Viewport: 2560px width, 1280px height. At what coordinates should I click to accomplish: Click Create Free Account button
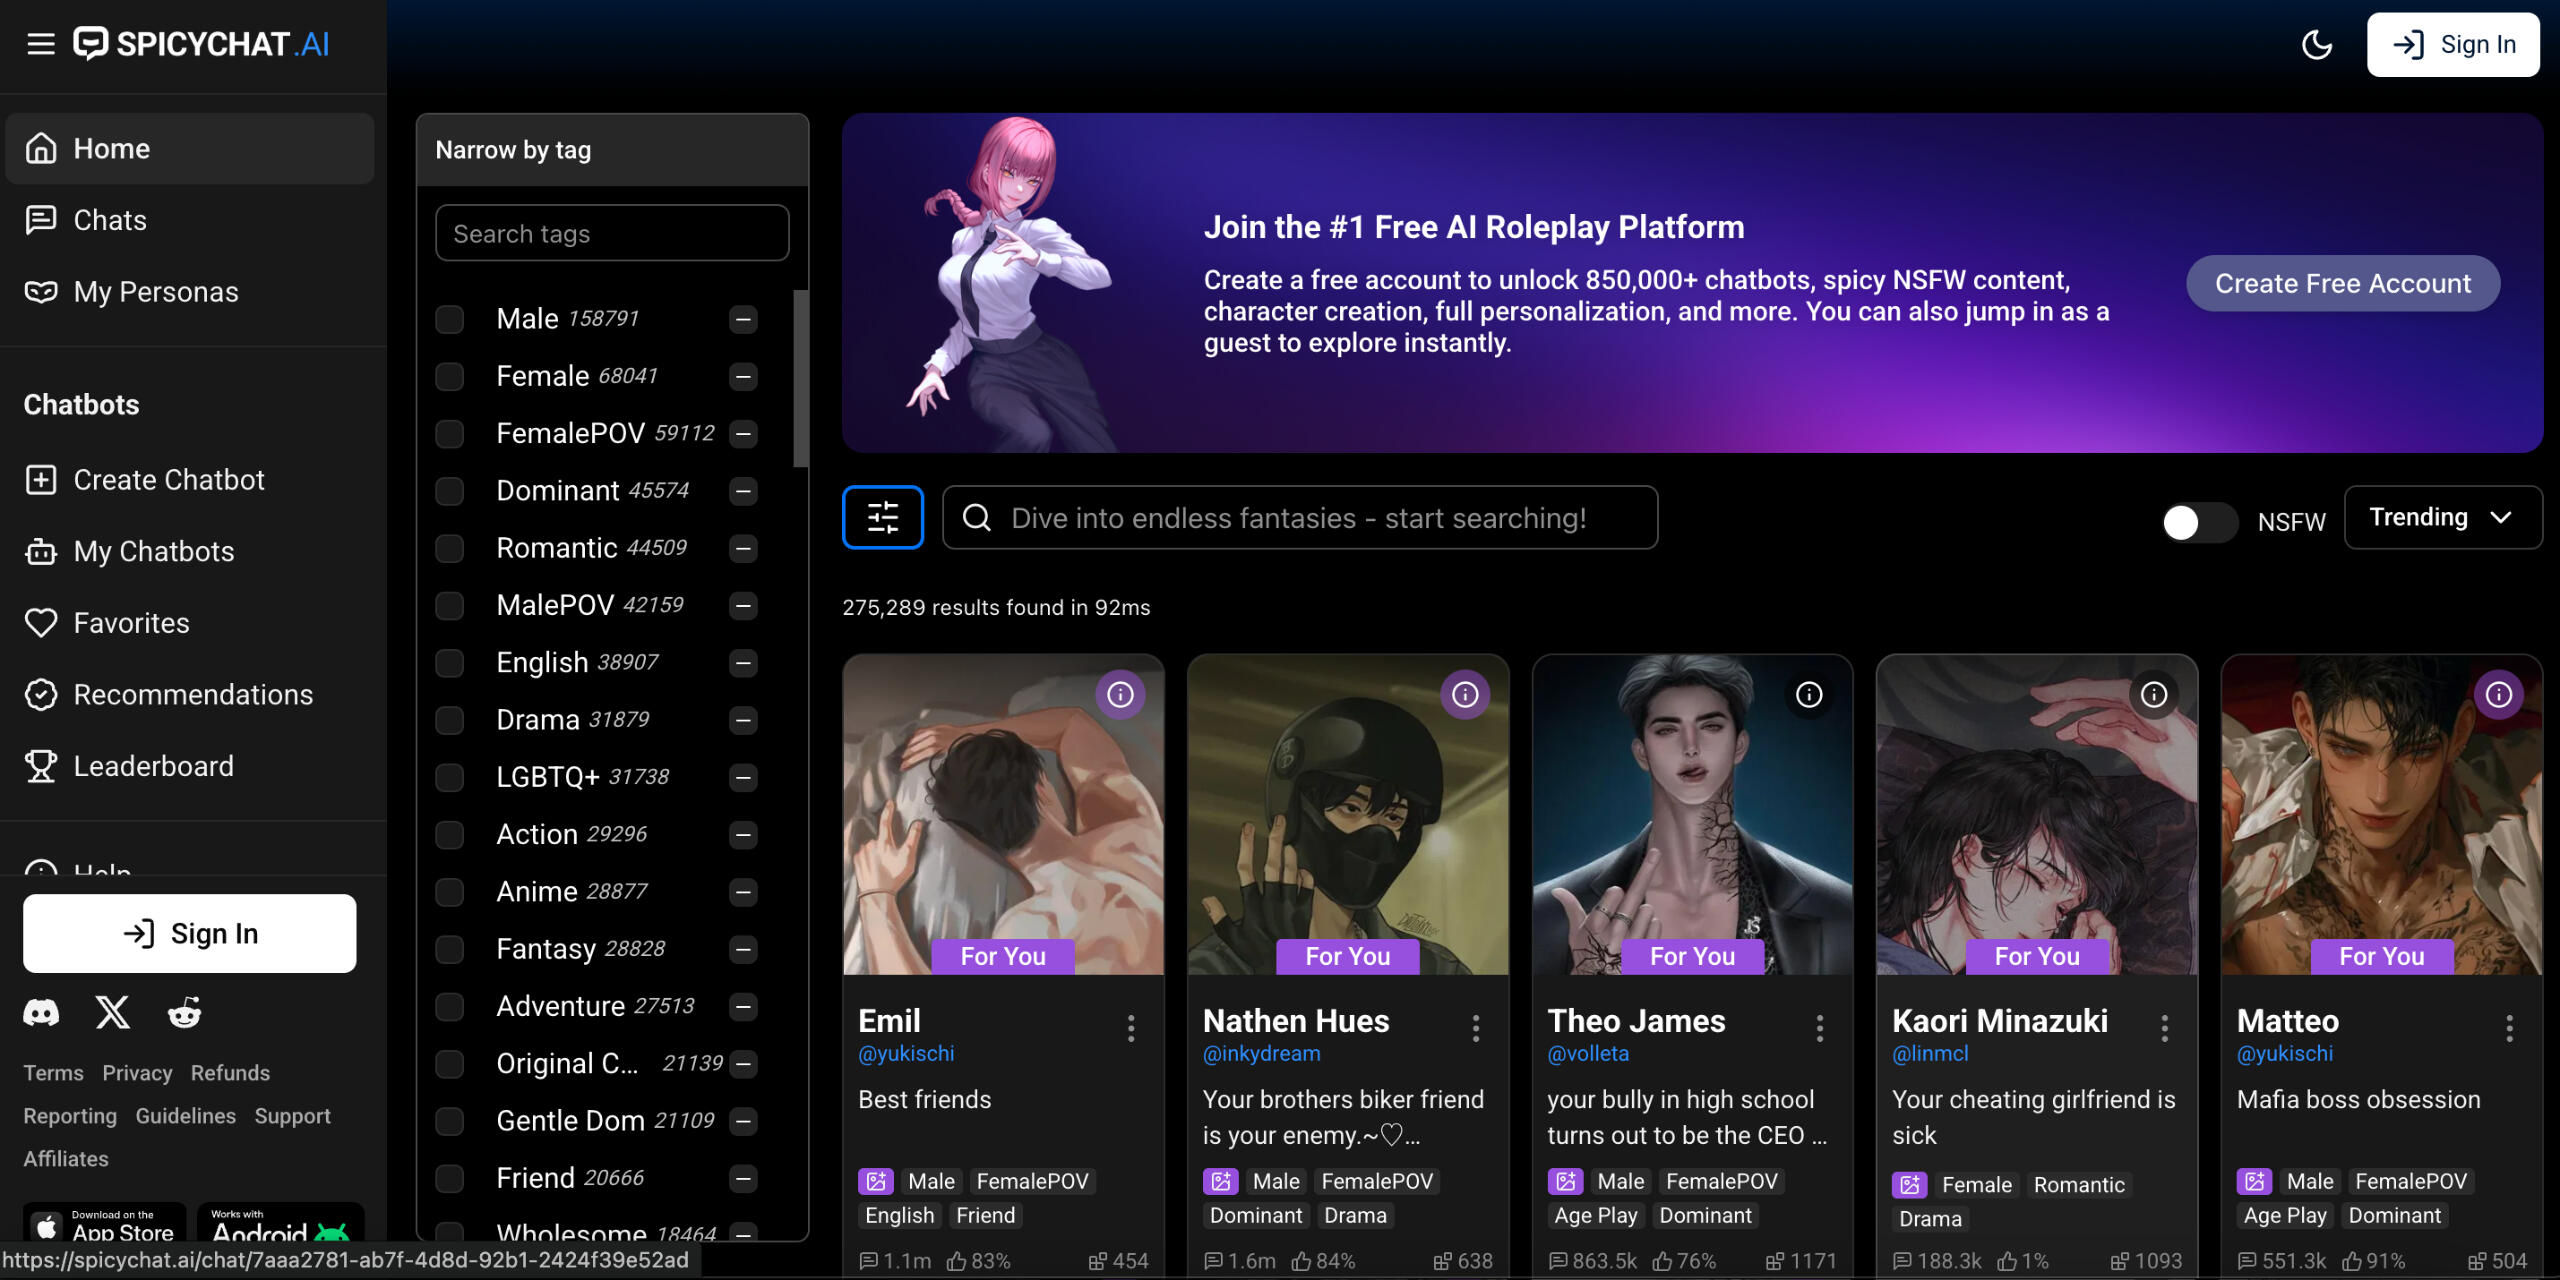click(x=2342, y=284)
